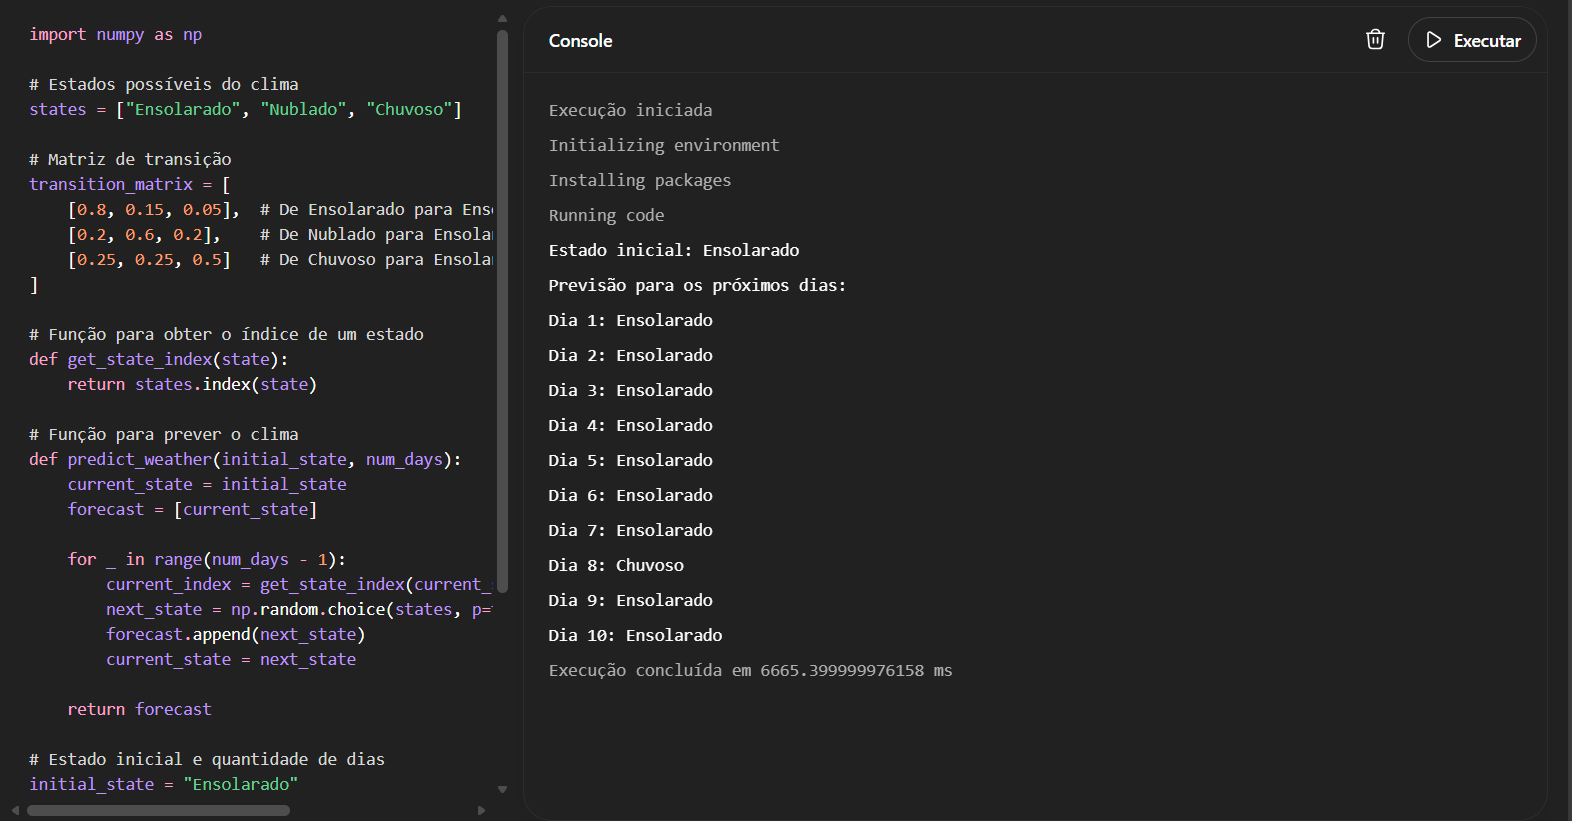
Task: Place cursor on the import numpy line
Action: [116, 35]
